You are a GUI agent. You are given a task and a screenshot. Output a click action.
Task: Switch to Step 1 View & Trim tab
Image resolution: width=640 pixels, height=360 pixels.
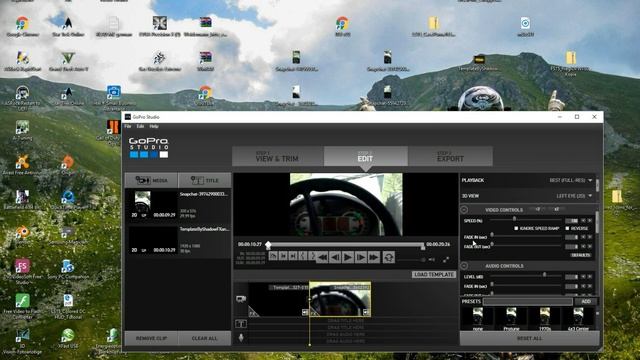click(278, 156)
